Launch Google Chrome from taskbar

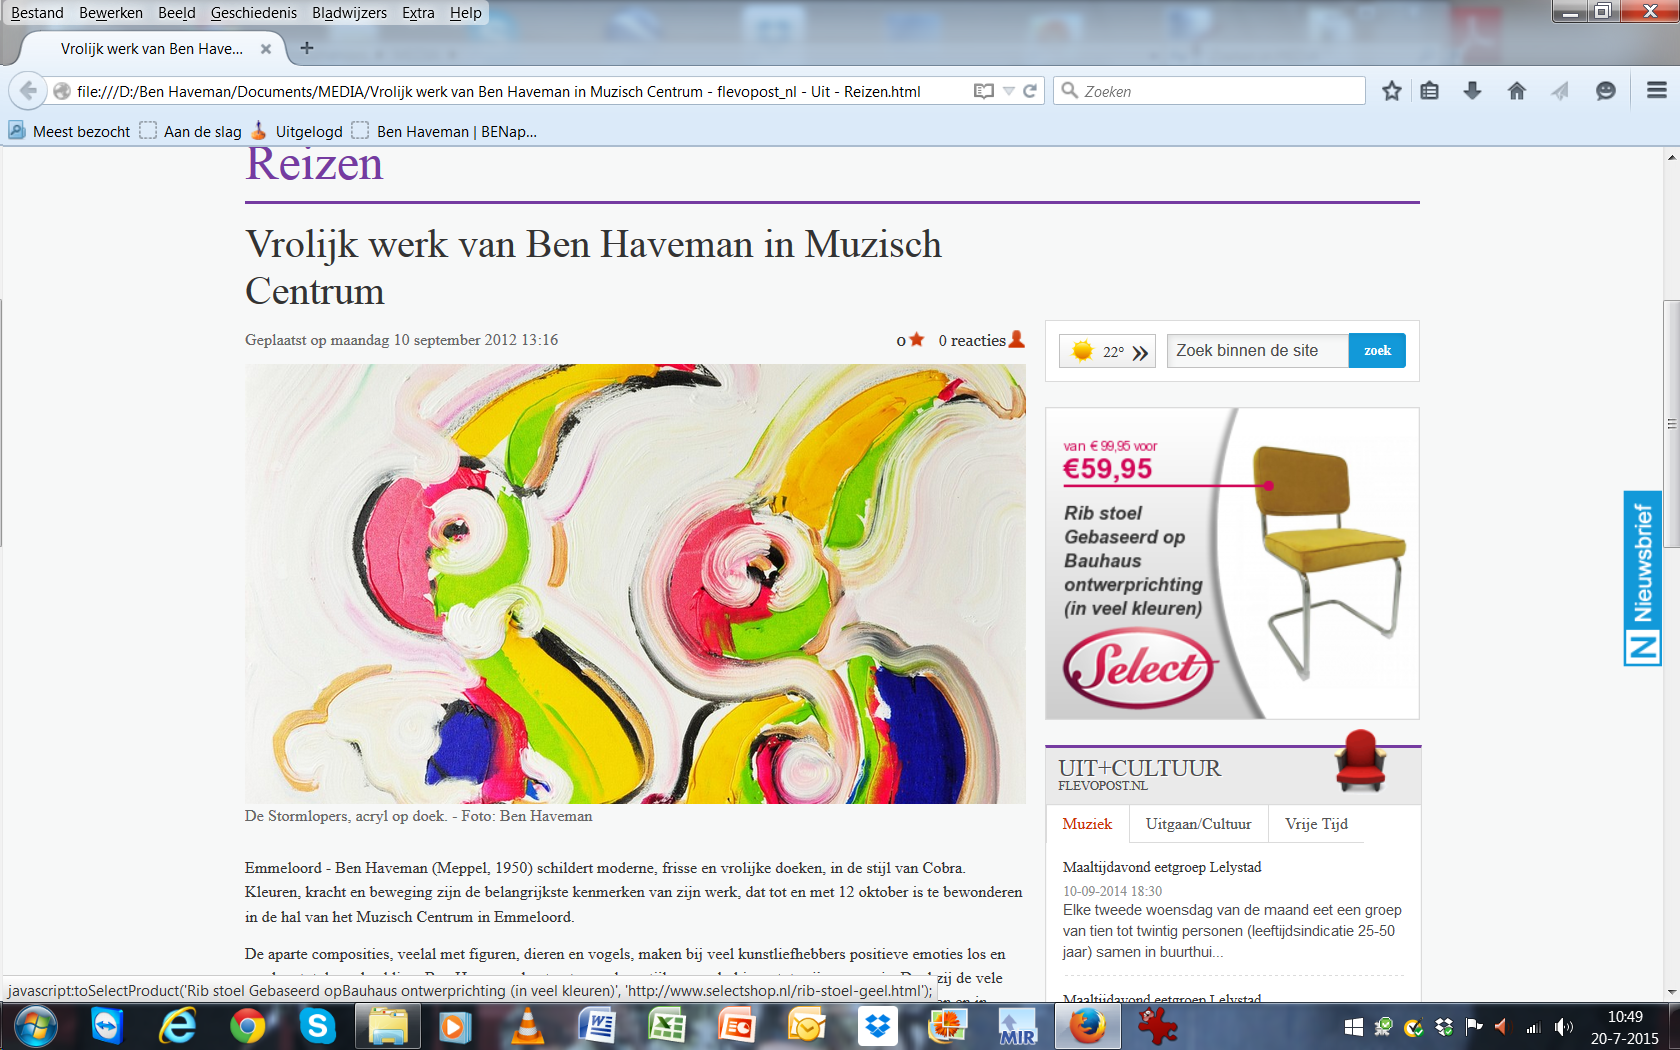(247, 1026)
